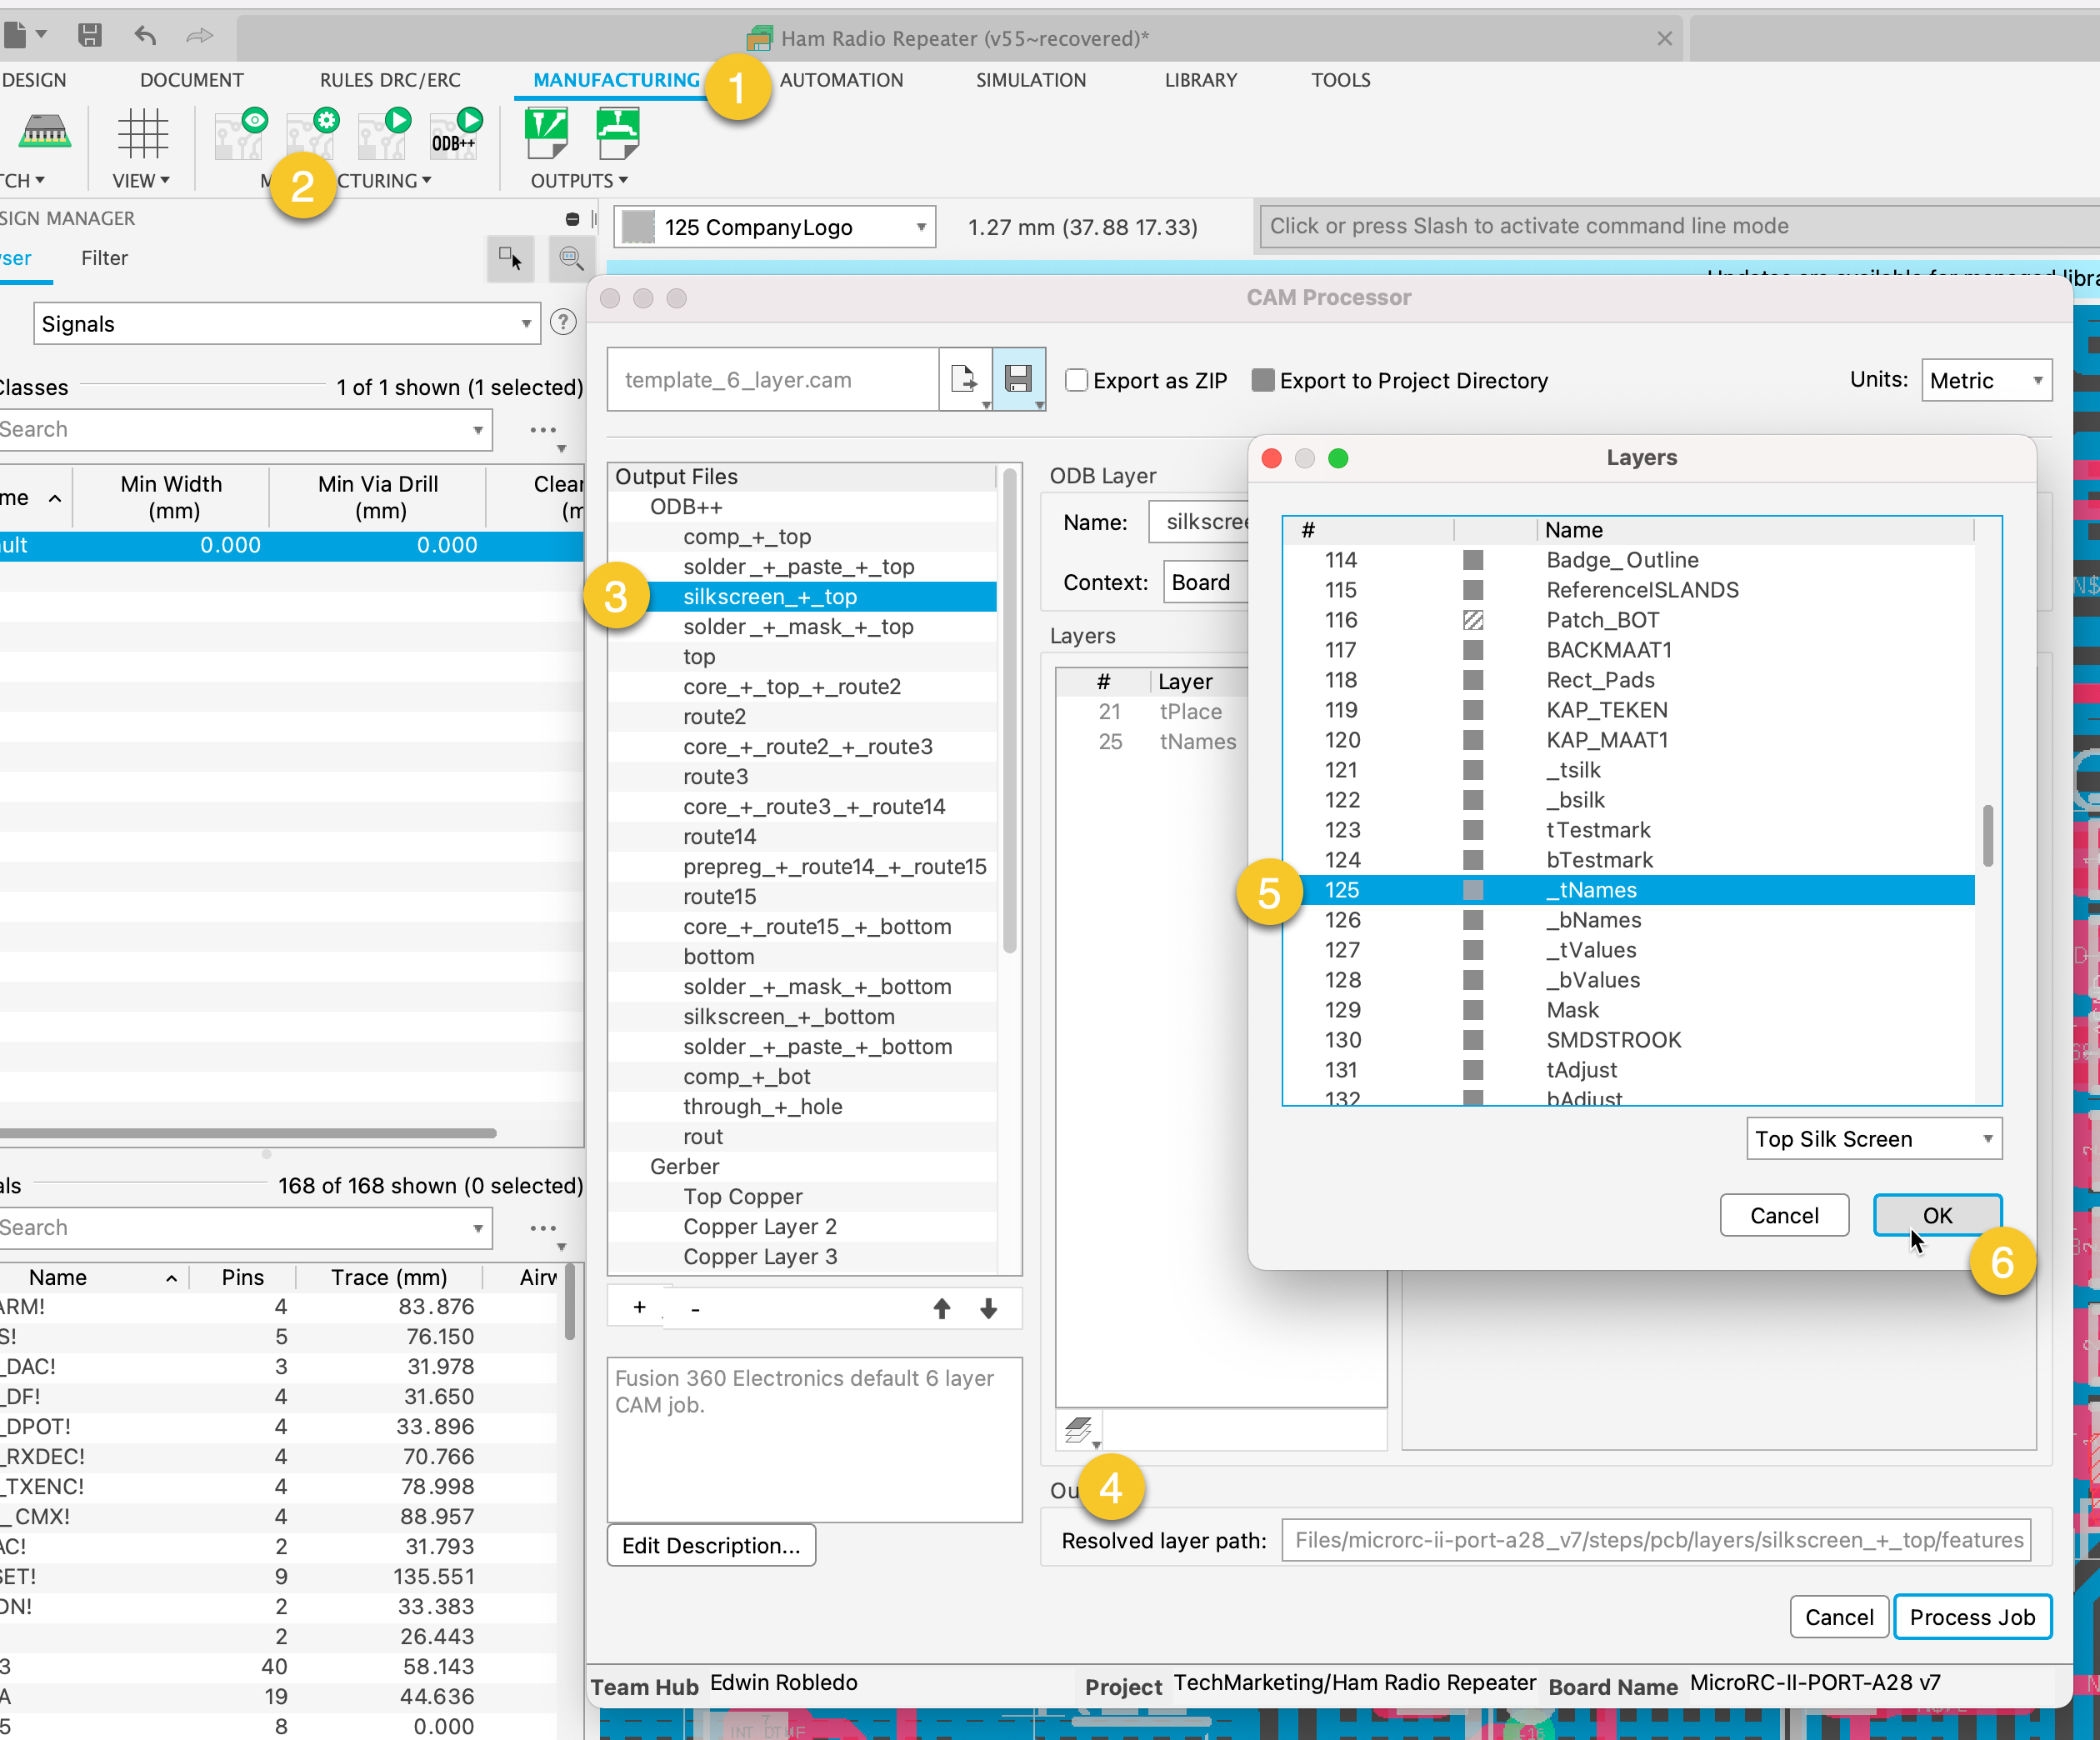Click the Save CAM job disk icon
The image size is (2100, 1740).
(1018, 379)
